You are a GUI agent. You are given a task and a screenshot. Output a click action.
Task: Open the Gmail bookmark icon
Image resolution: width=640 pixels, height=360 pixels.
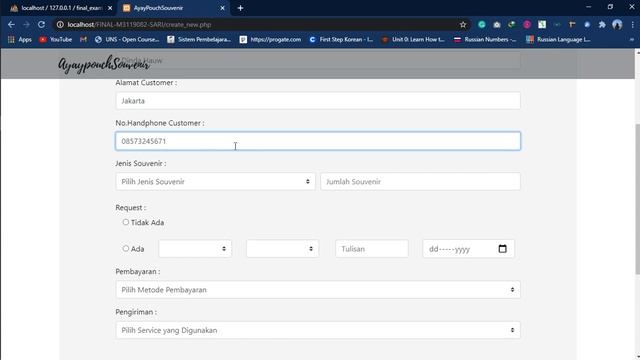(x=83, y=40)
